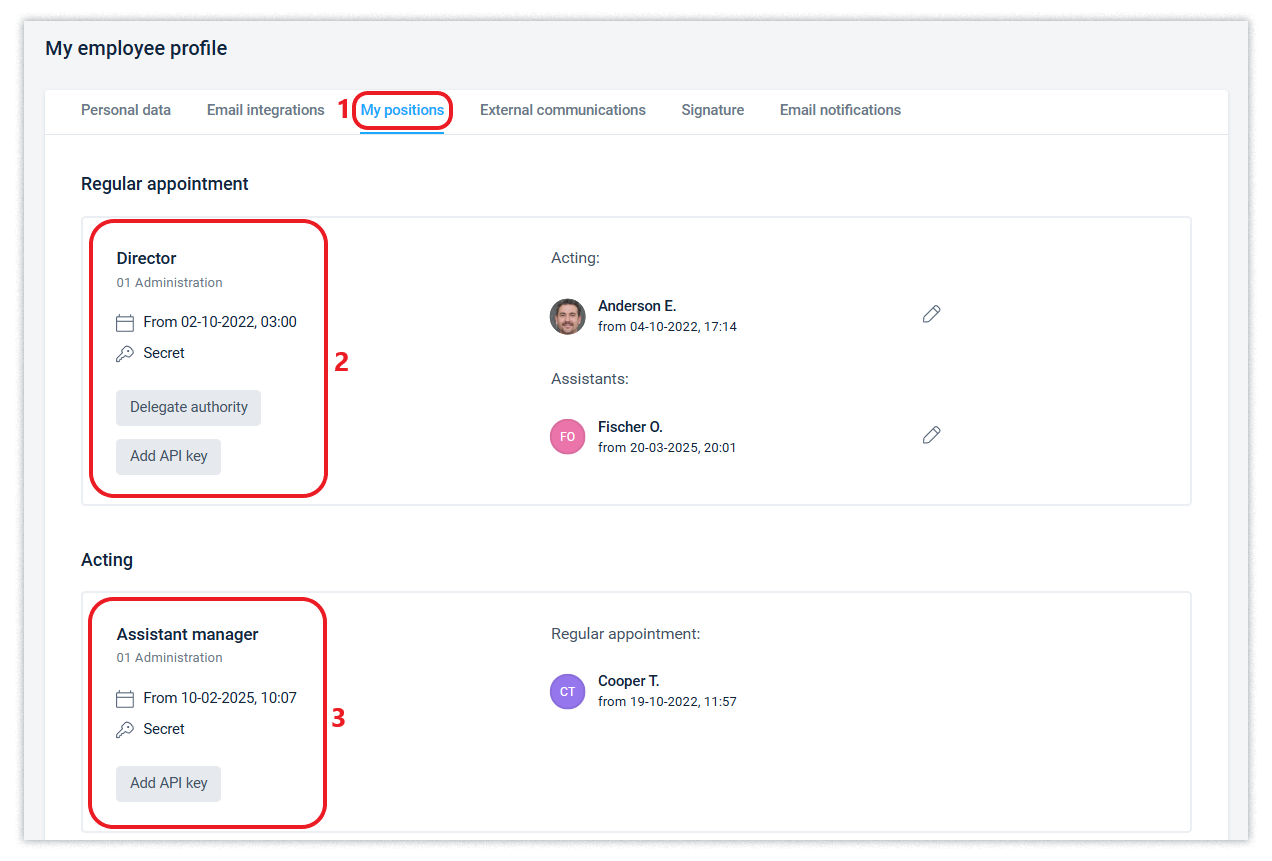Click calendar icon in Assistant manager card

pos(125,699)
